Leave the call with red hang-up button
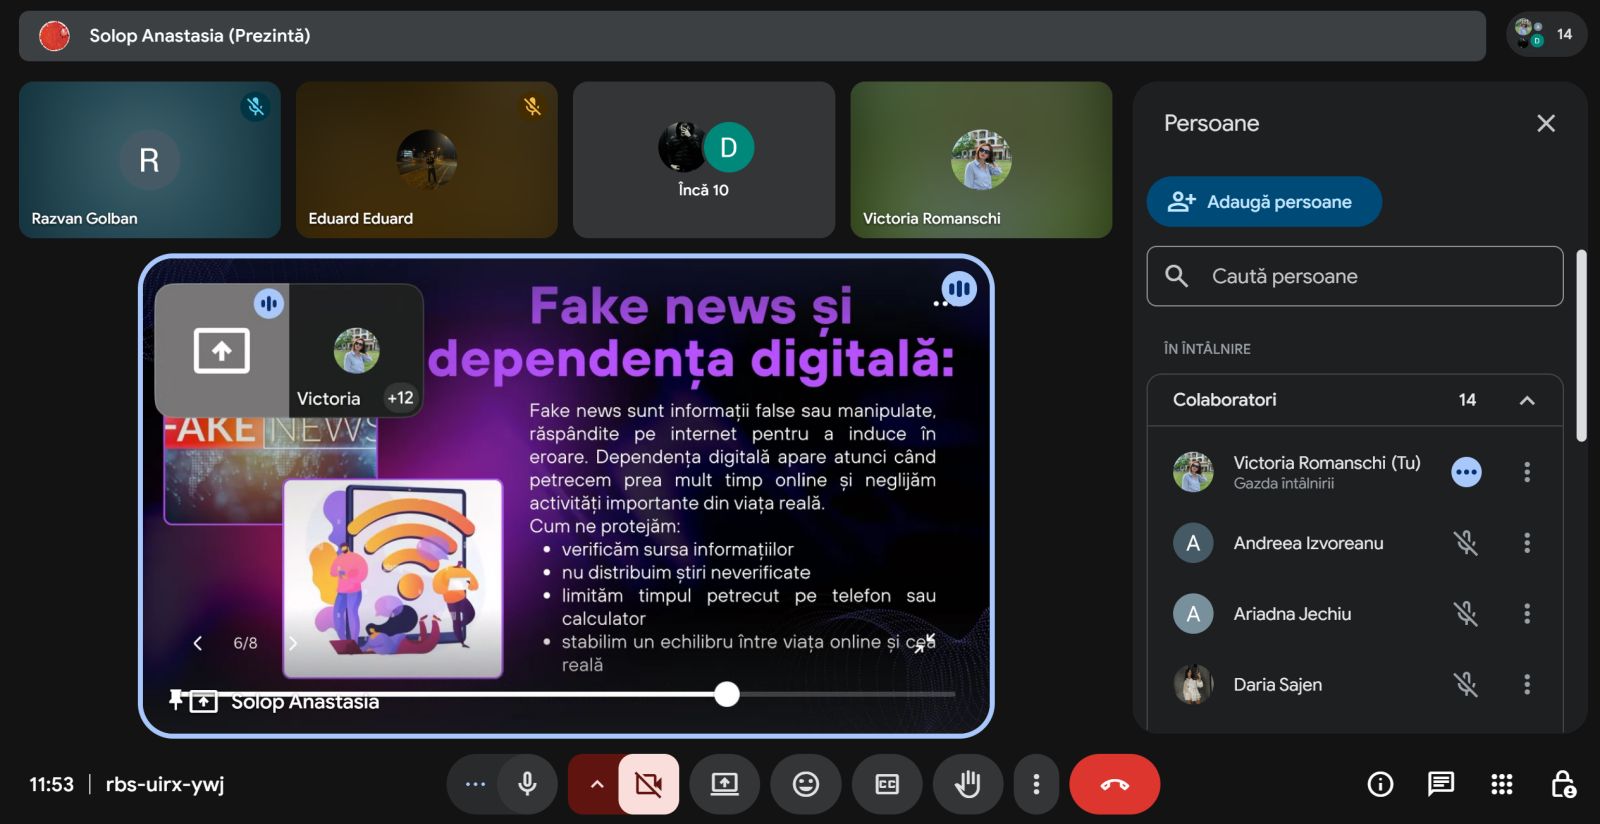The height and width of the screenshot is (824, 1600). click(x=1114, y=785)
